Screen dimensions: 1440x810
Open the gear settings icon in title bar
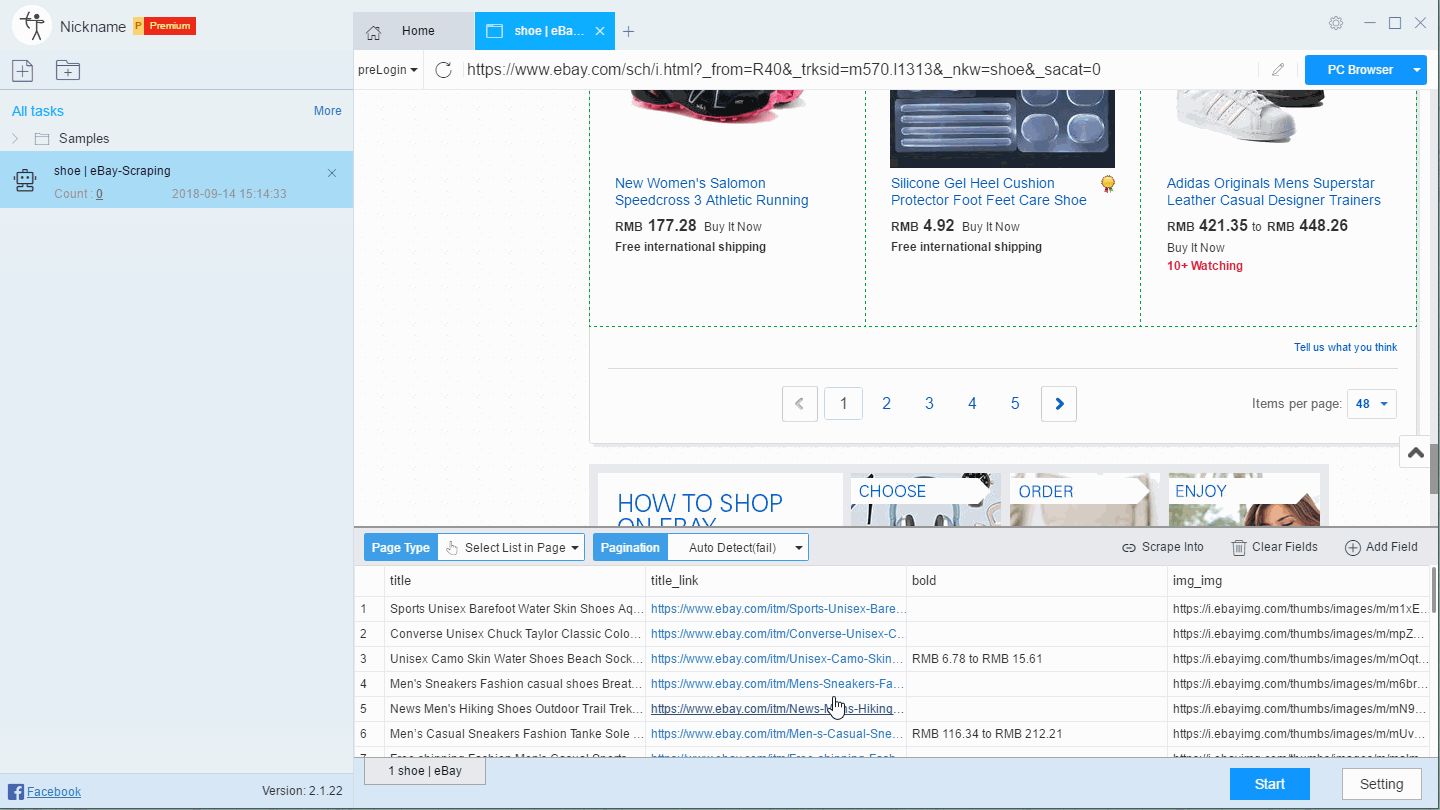(x=1336, y=23)
